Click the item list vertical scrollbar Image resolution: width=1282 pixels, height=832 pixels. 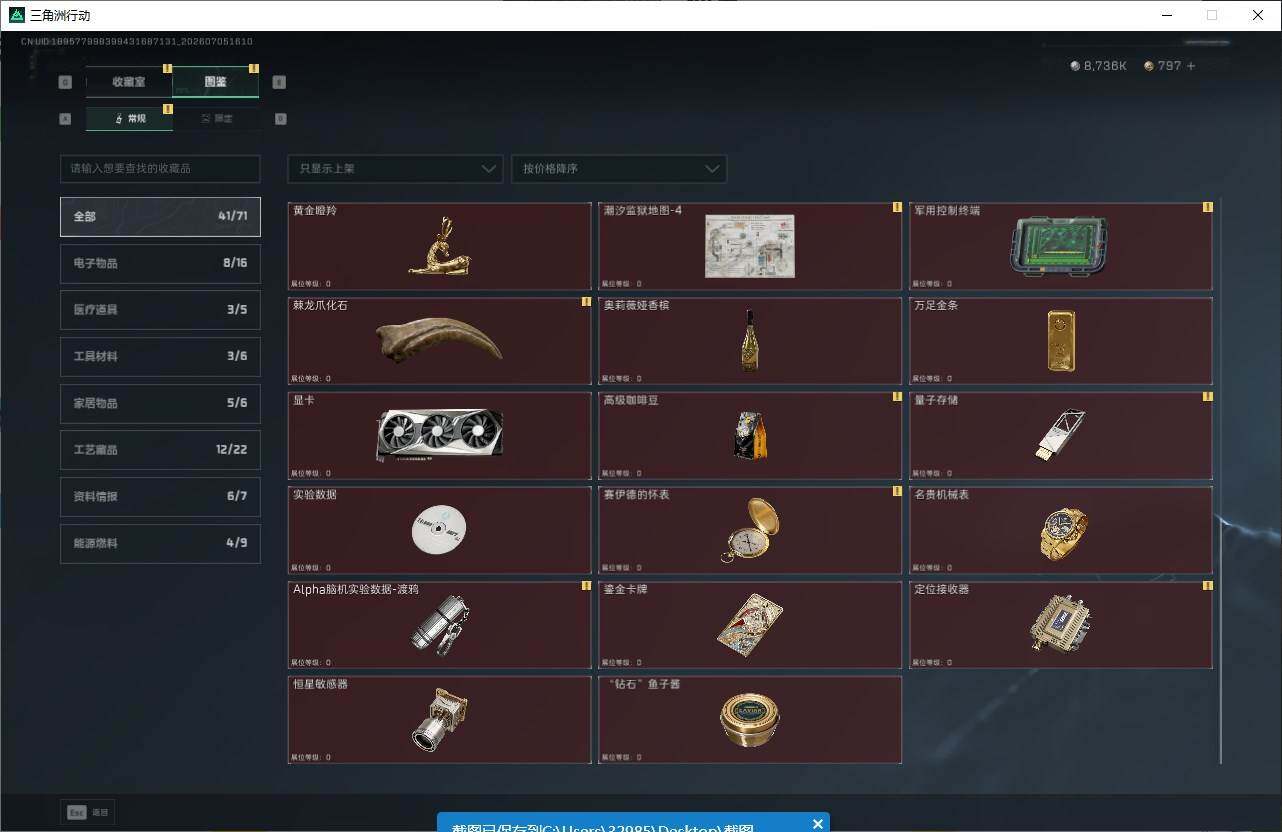coord(1220,481)
